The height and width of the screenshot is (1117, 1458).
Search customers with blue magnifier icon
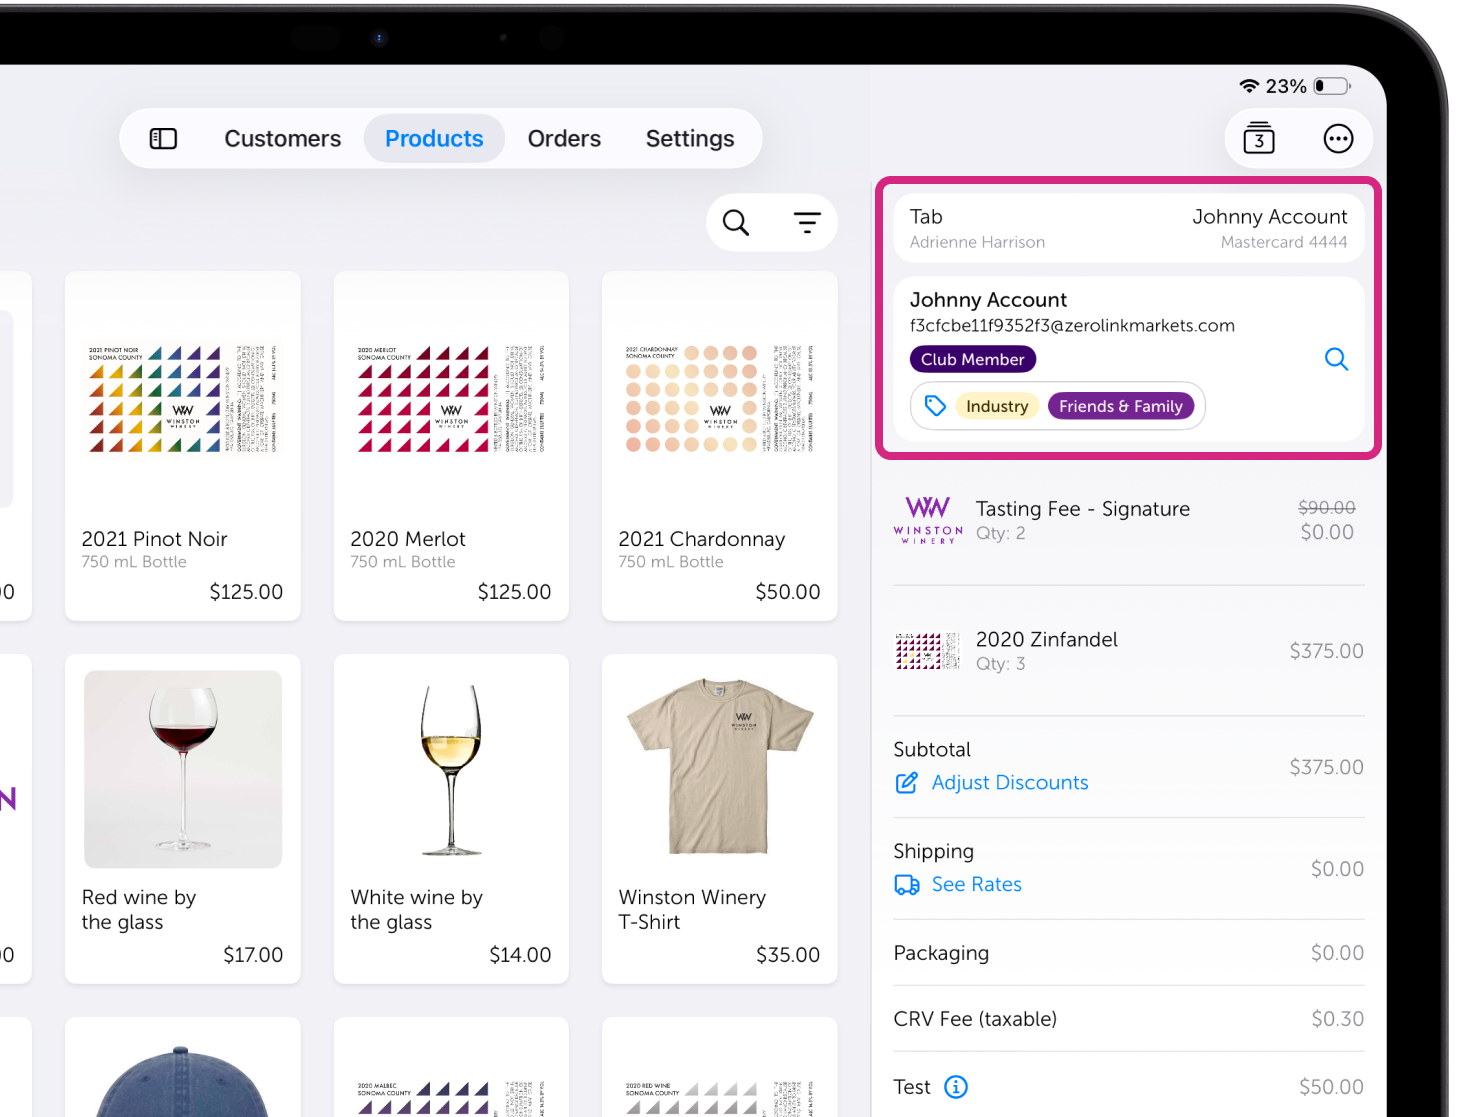(1336, 359)
